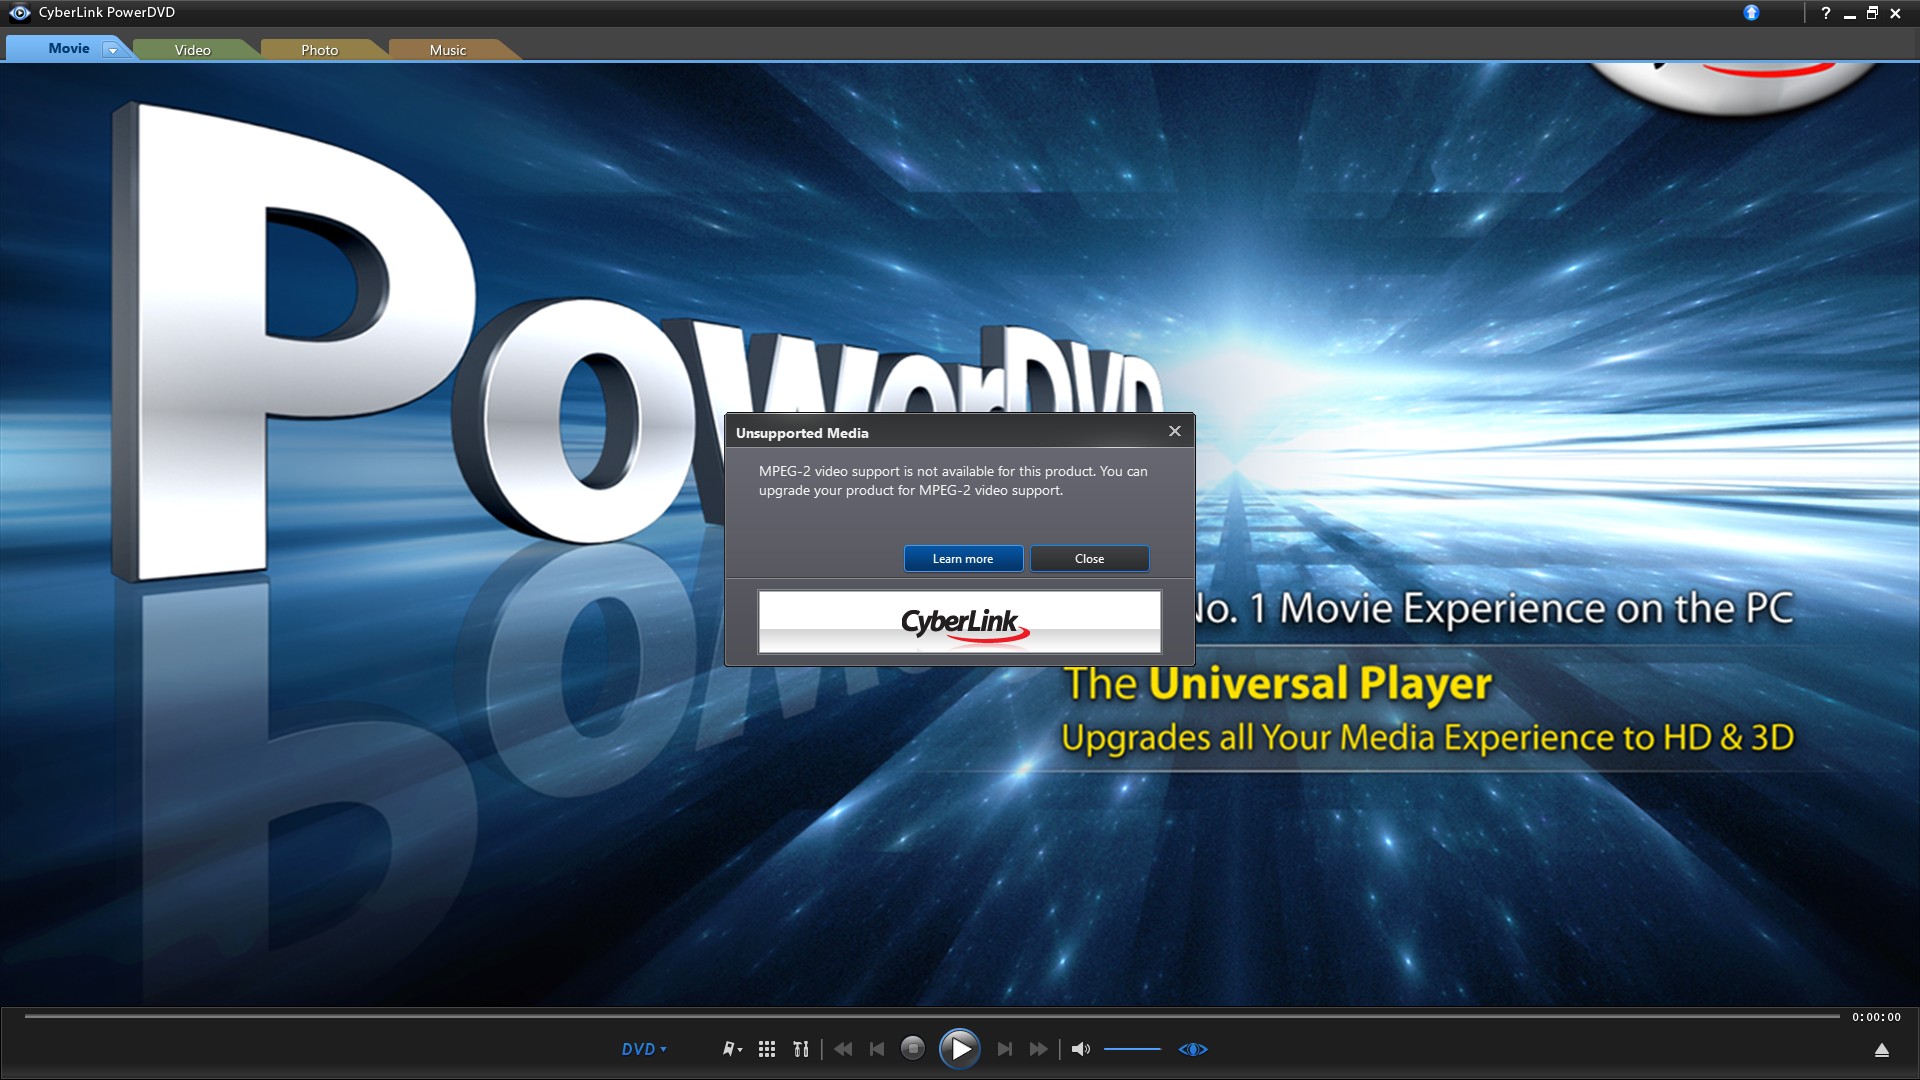Switch to the Video tab
The height and width of the screenshot is (1080, 1920).
(x=192, y=50)
